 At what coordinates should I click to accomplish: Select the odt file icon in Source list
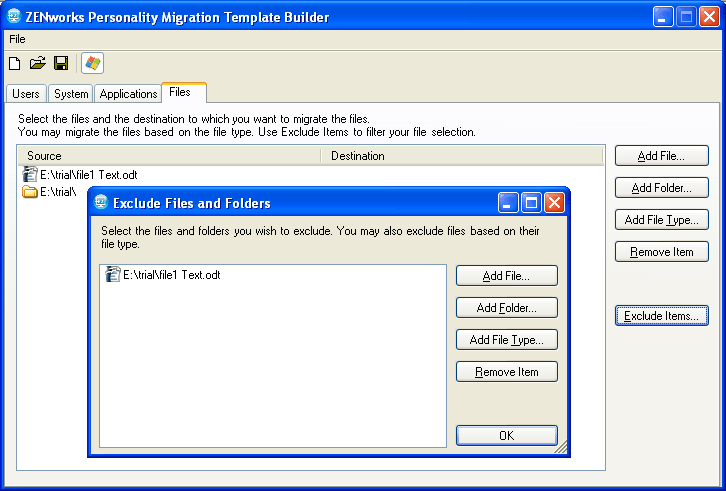[x=30, y=175]
